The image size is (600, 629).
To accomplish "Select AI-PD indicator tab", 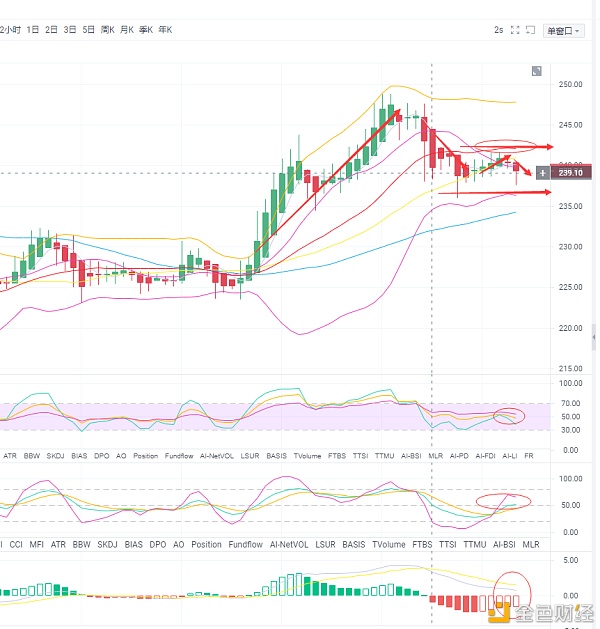I will [x=459, y=456].
